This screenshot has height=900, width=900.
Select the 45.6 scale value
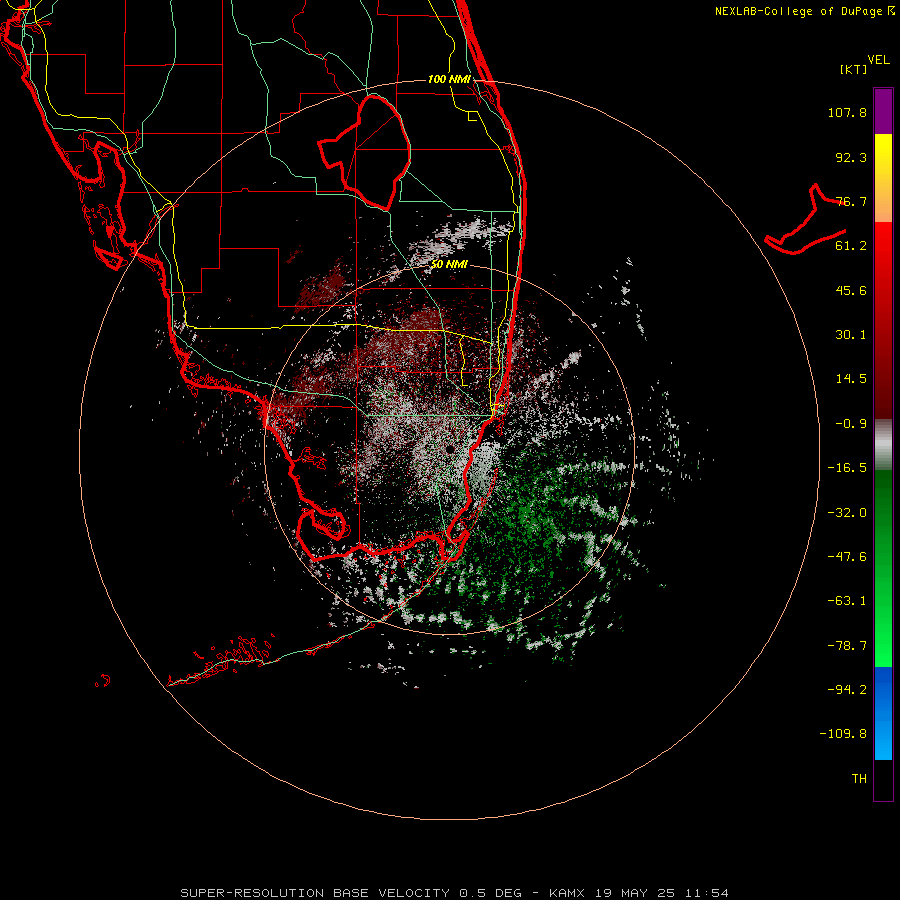coord(851,290)
